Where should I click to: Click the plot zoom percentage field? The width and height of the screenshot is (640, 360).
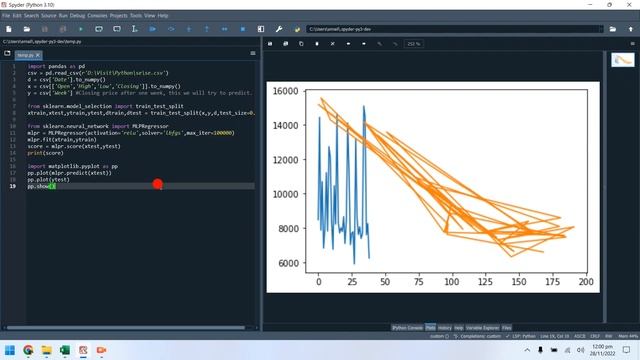(x=414, y=44)
